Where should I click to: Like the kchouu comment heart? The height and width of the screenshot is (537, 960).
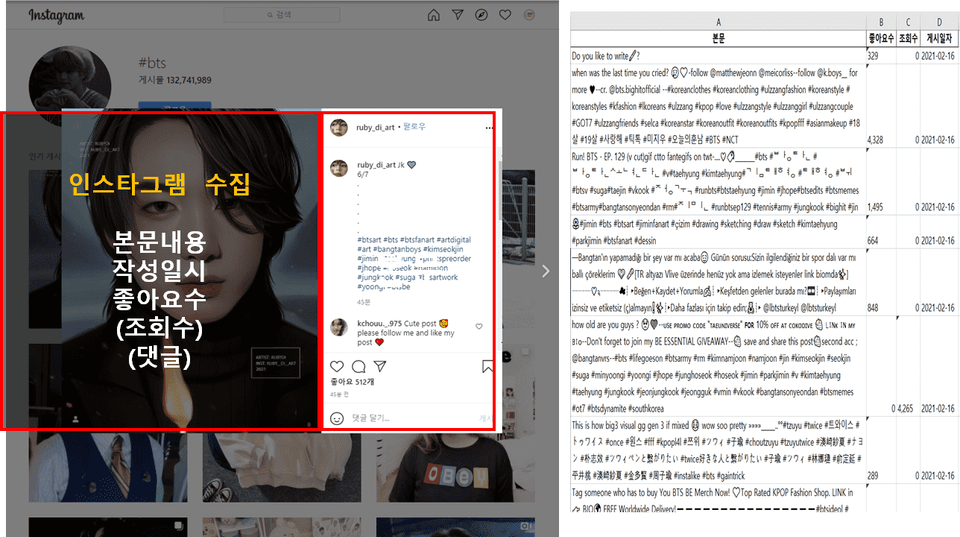(479, 326)
